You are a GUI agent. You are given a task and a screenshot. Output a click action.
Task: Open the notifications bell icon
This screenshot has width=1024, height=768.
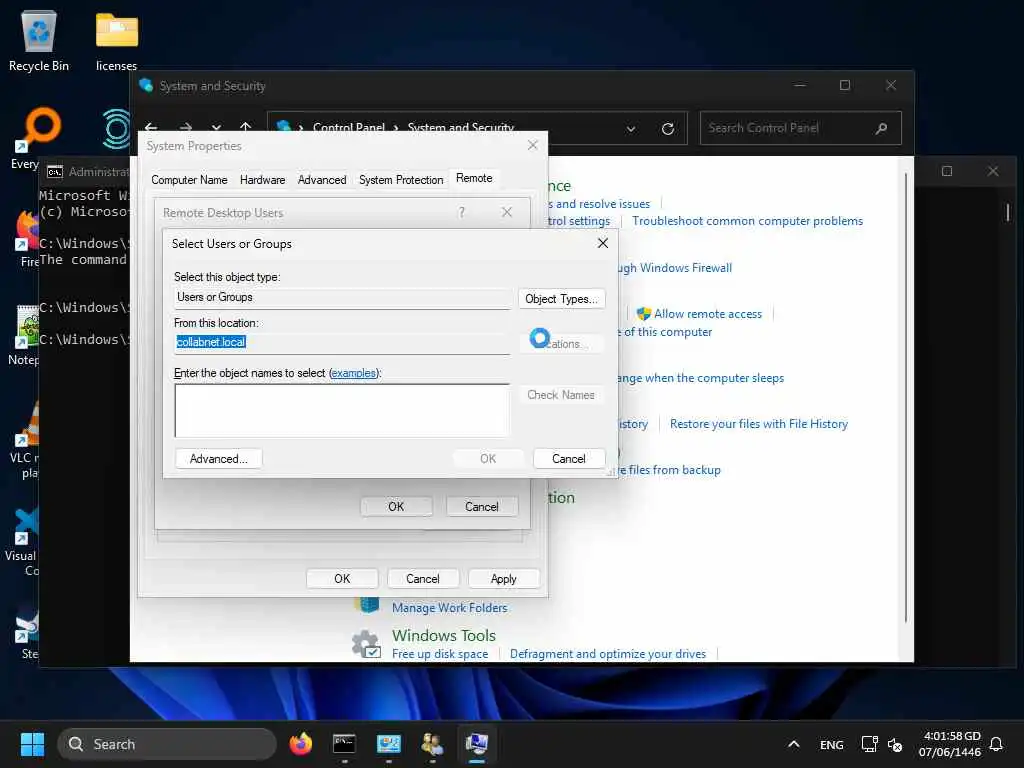tap(996, 744)
